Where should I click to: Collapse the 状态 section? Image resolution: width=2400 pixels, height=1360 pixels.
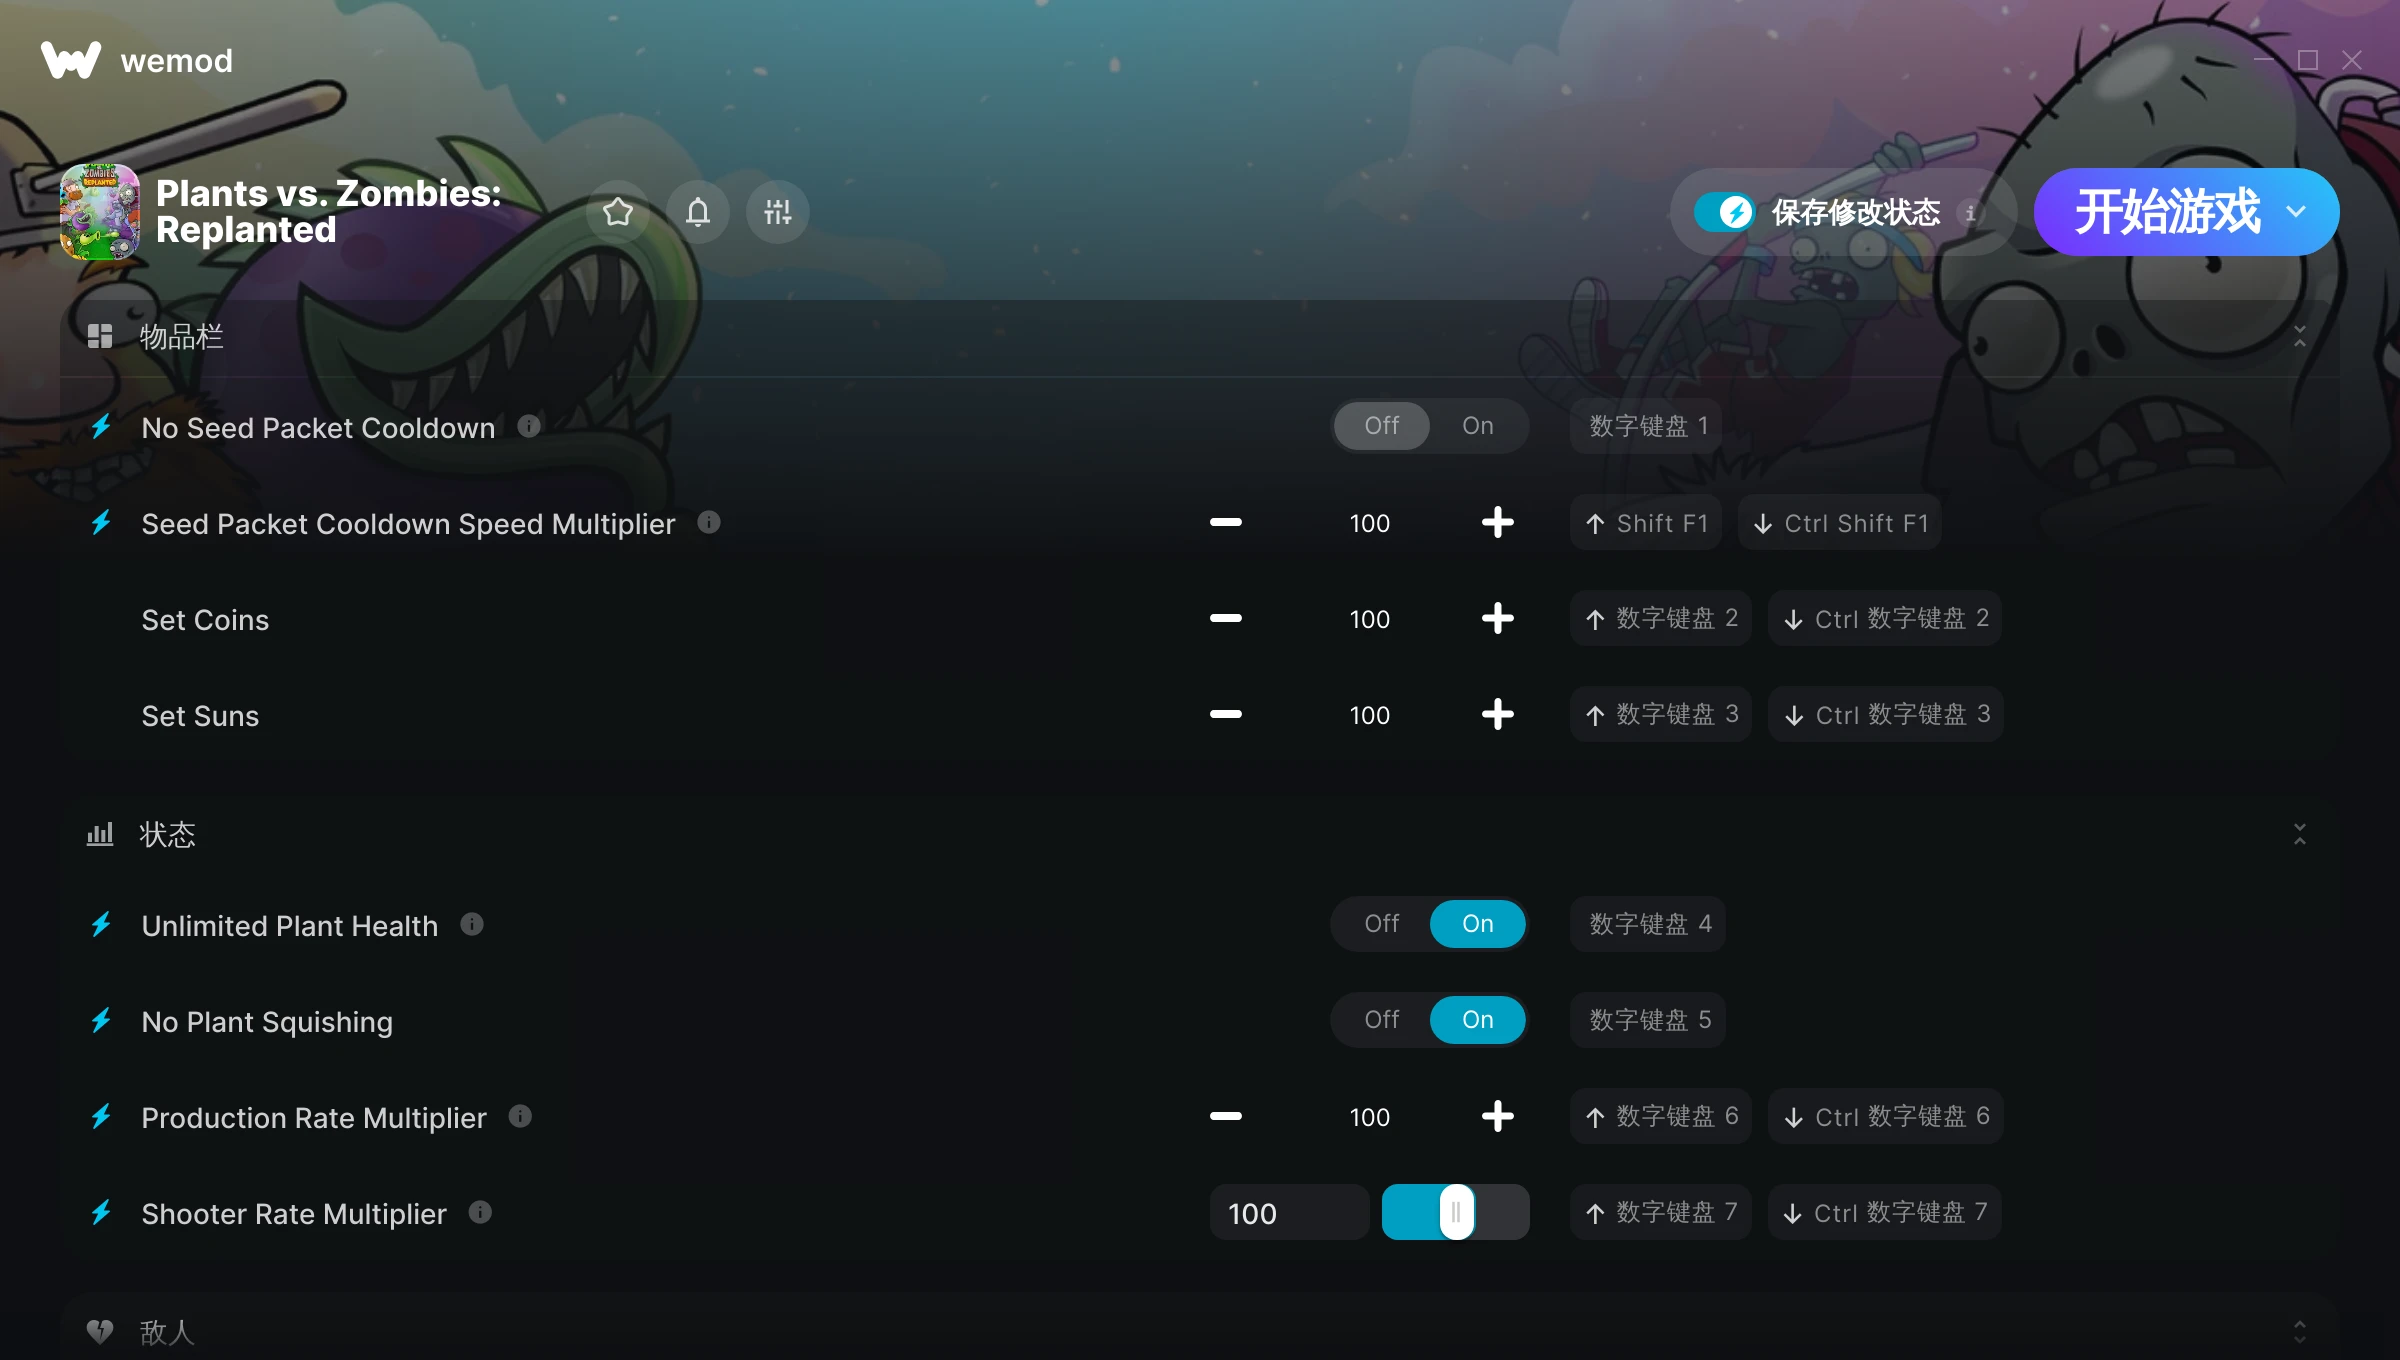click(x=2299, y=835)
